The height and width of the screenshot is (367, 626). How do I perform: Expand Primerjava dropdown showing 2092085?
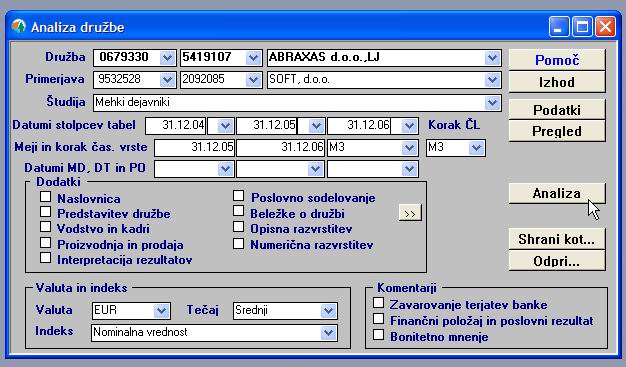(x=254, y=80)
